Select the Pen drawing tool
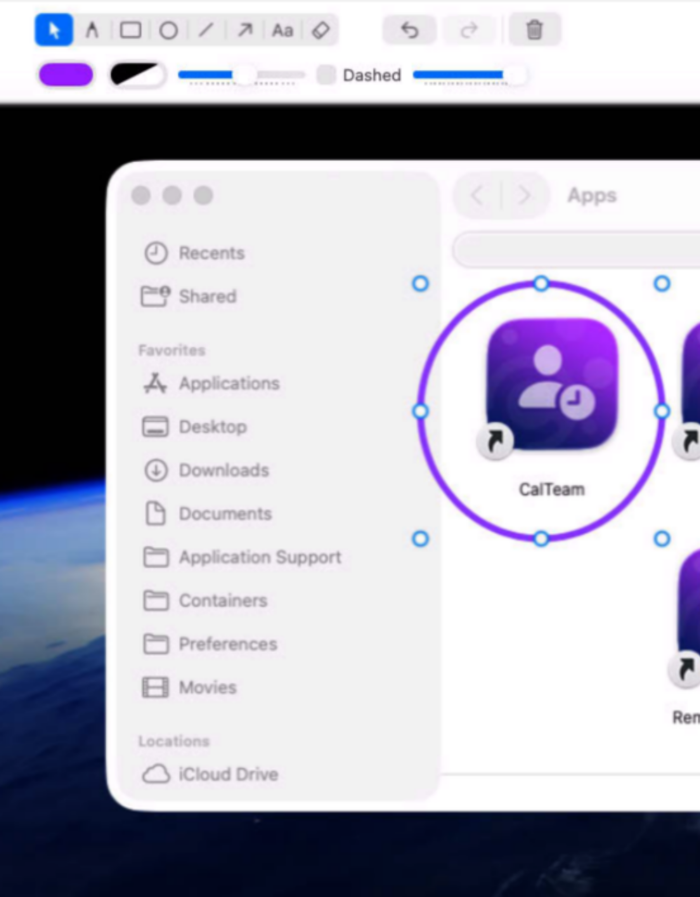Screen dimensions: 700x897 92,30
